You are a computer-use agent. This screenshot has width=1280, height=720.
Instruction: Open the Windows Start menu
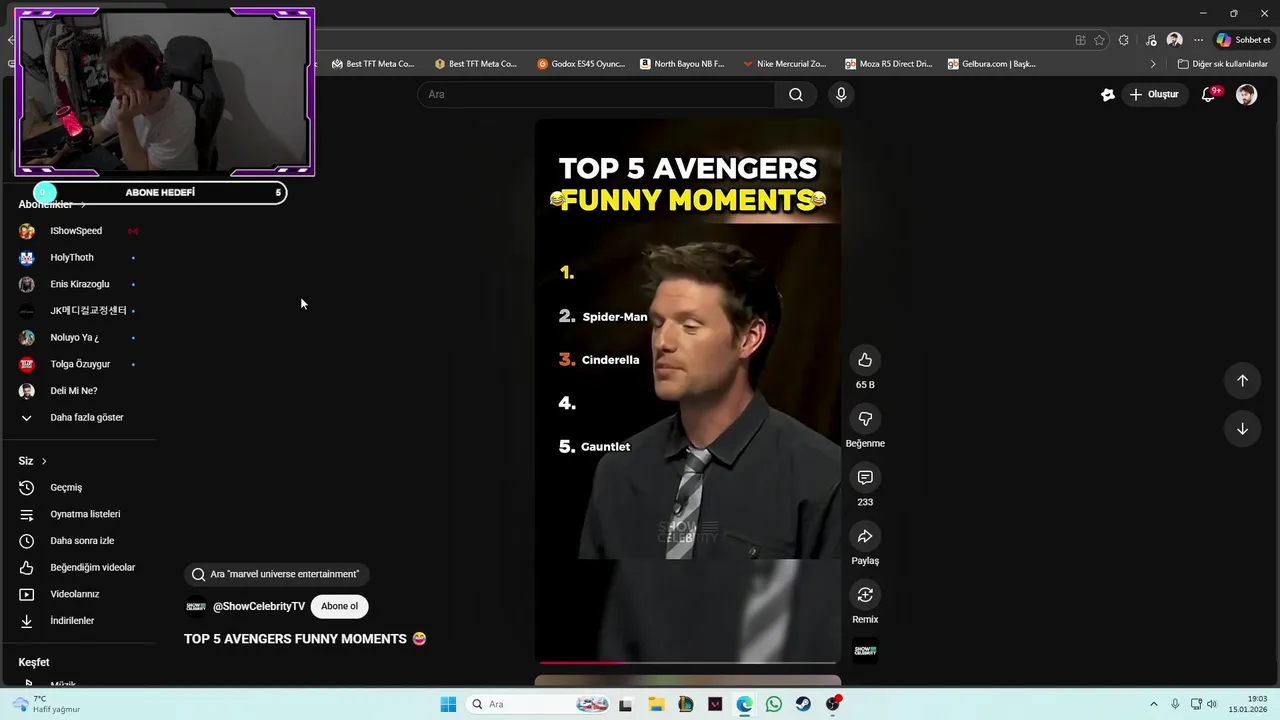448,704
